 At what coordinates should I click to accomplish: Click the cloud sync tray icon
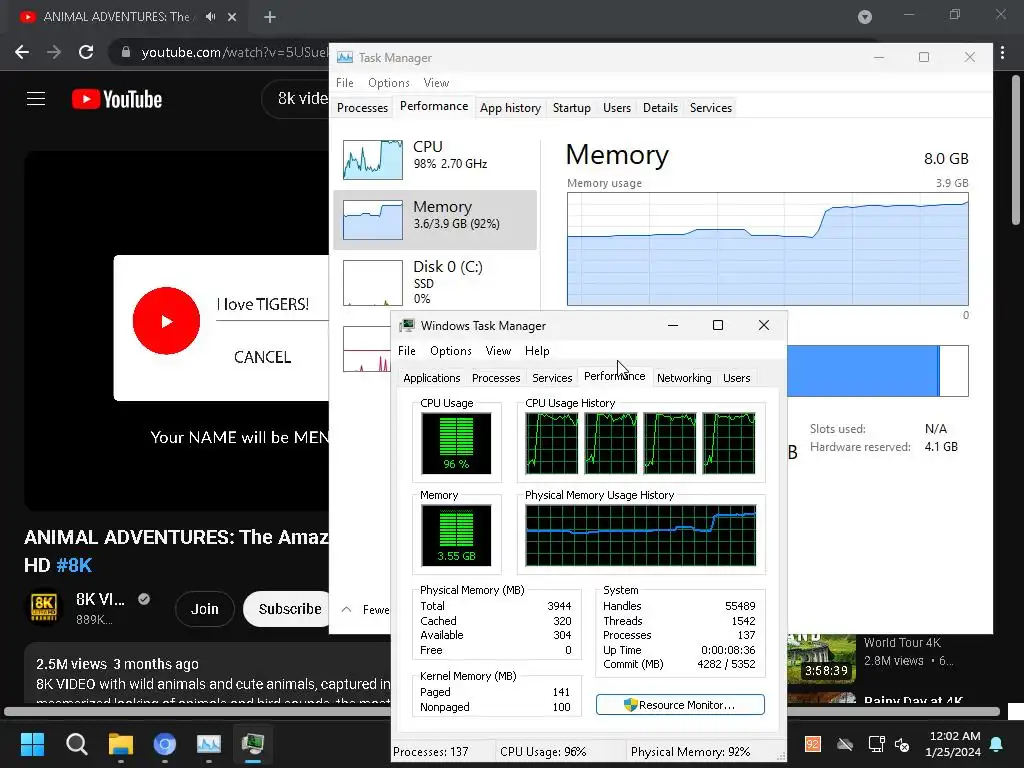click(845, 744)
